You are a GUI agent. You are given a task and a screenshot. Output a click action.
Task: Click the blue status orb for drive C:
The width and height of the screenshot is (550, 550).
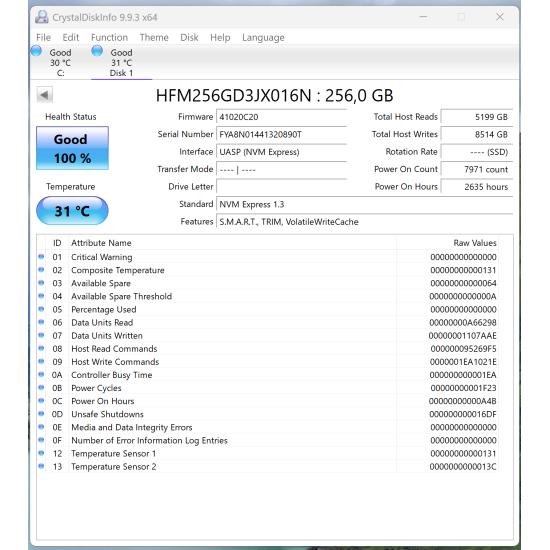[x=36, y=51]
